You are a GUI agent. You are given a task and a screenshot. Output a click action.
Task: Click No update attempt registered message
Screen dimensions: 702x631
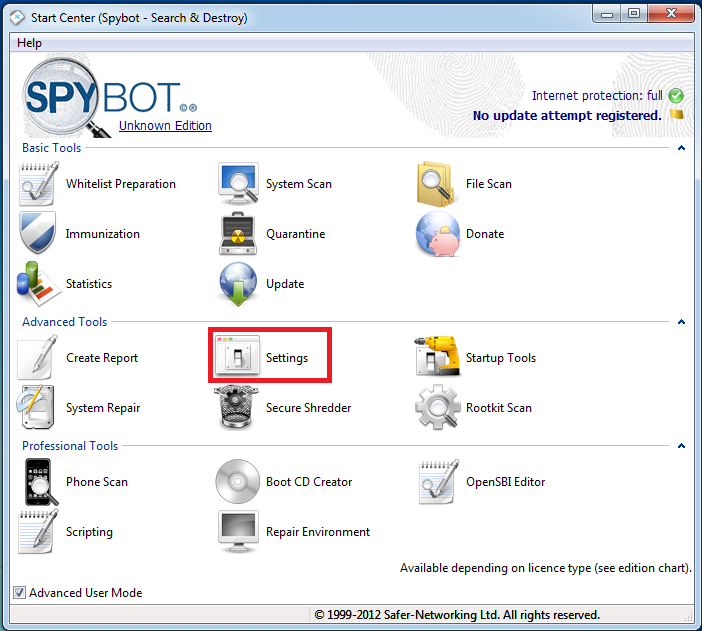567,116
